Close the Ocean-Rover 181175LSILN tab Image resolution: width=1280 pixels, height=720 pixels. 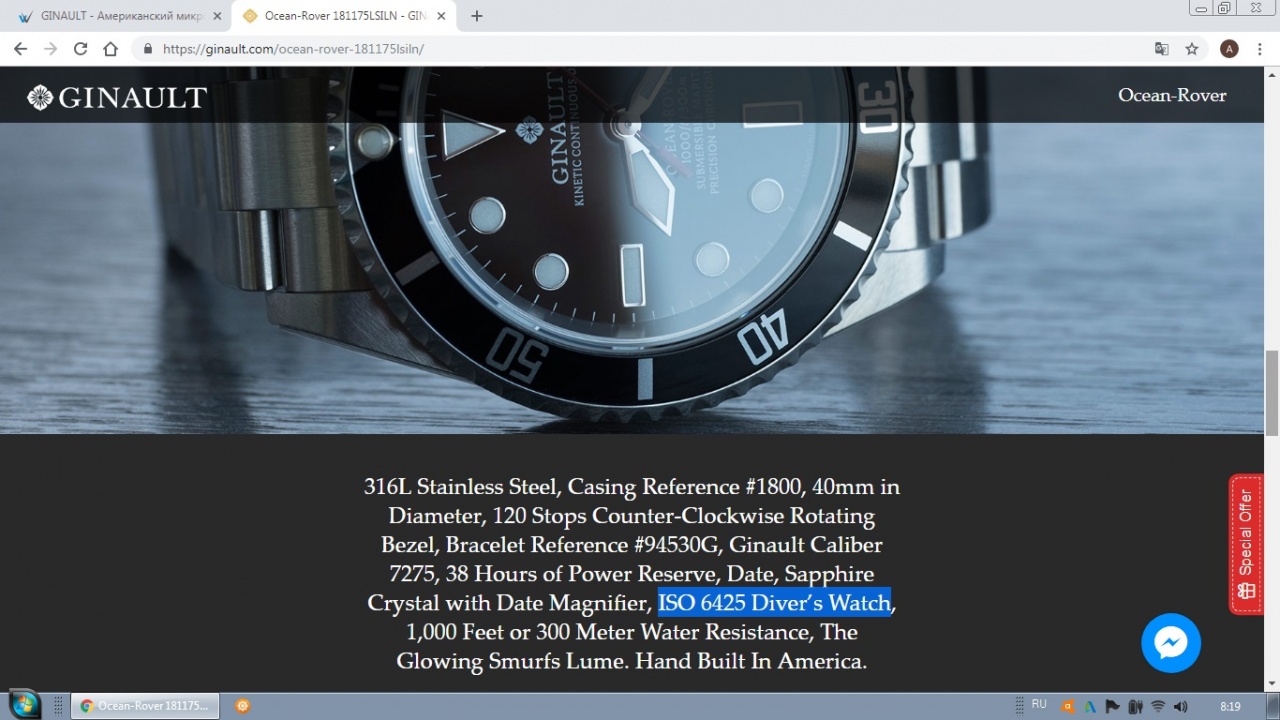click(441, 16)
